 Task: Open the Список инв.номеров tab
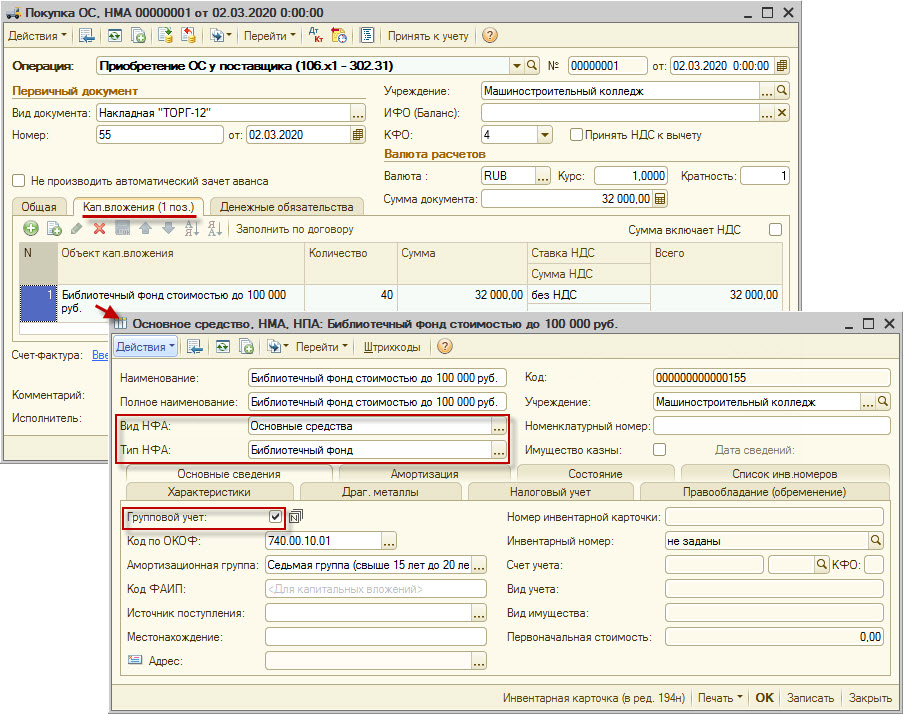784,474
